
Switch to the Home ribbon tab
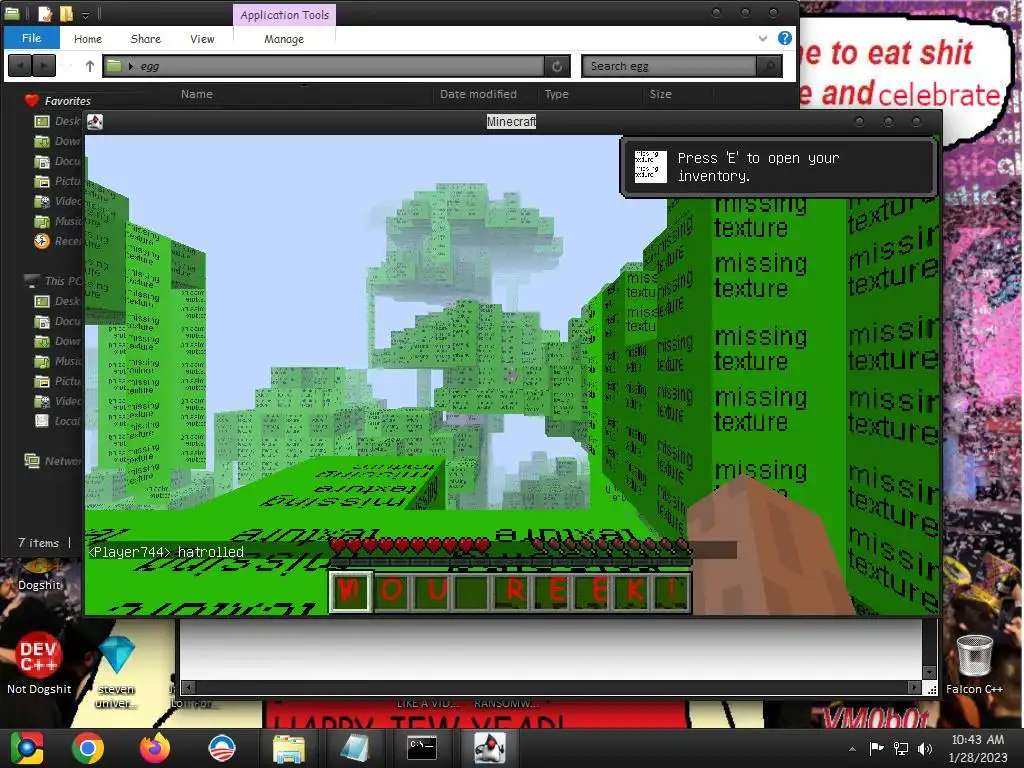(x=88, y=39)
